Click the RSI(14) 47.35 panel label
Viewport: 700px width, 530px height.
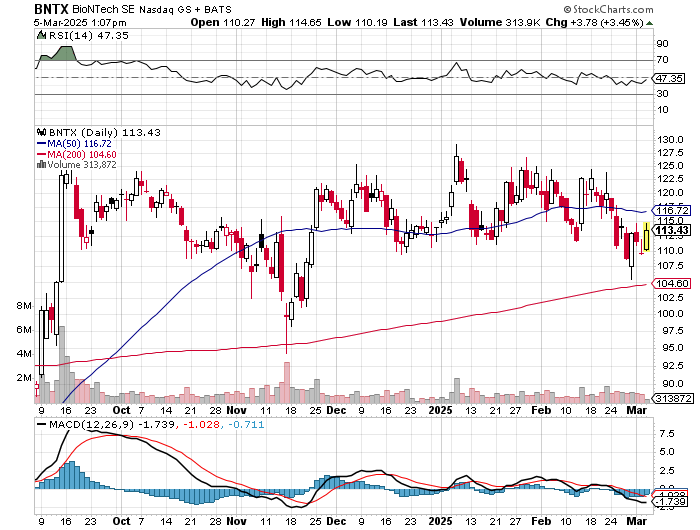[88, 35]
